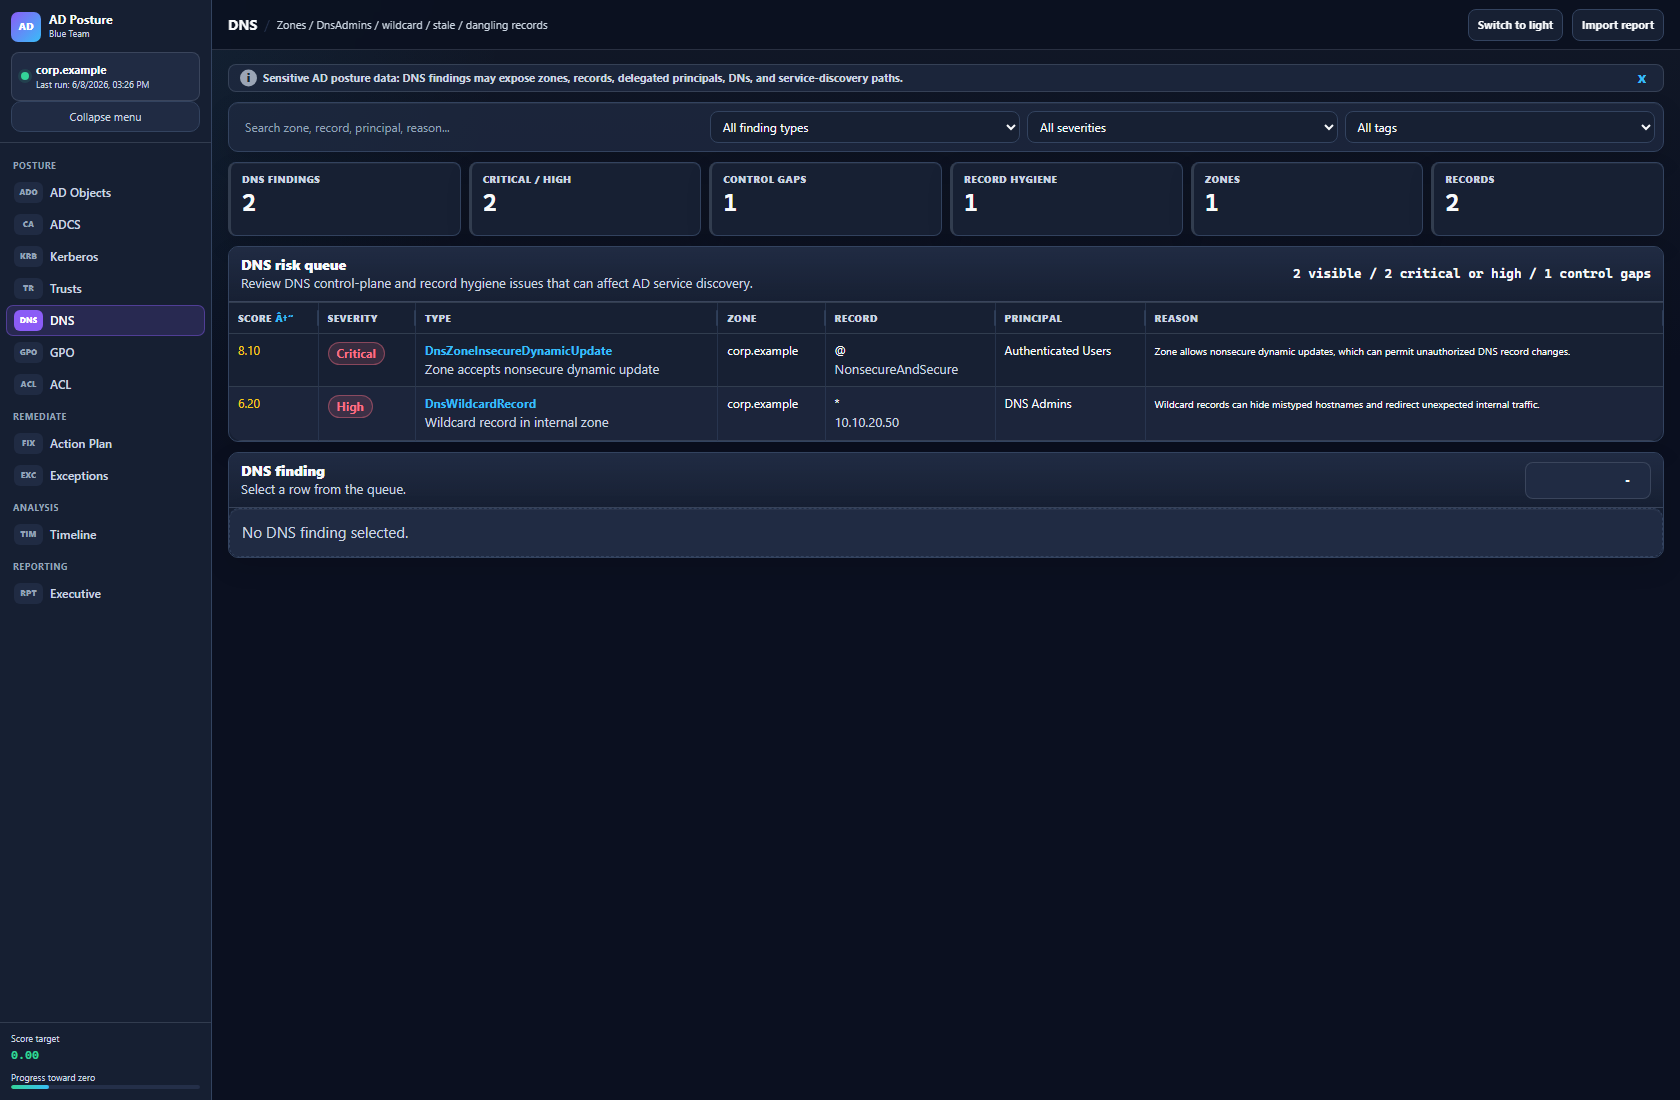1680x1100 pixels.
Task: Click the TR icon beside Trusts
Action: click(28, 289)
